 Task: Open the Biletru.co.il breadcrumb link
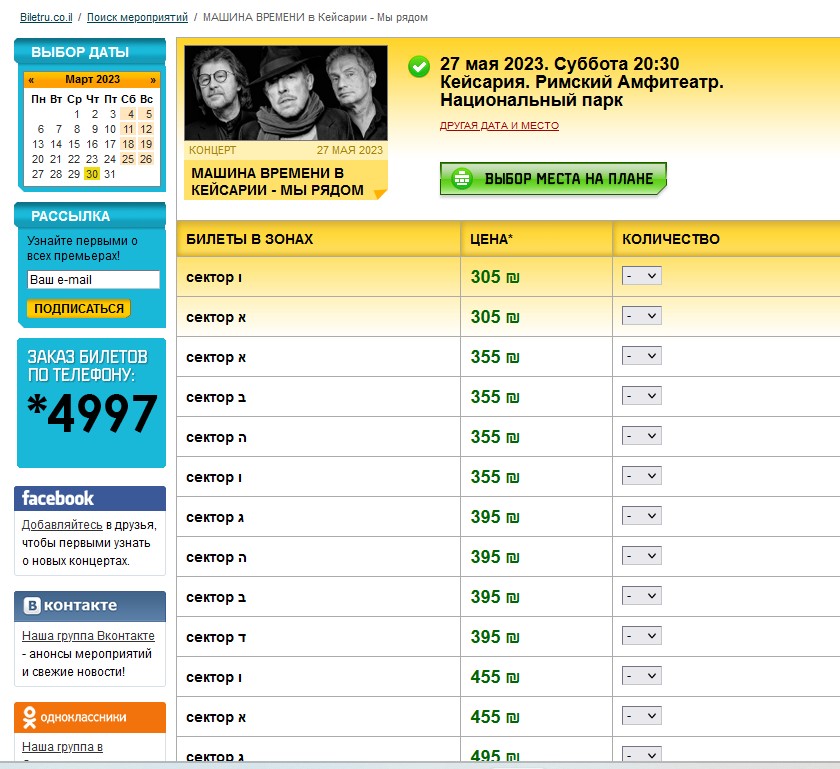pos(46,17)
